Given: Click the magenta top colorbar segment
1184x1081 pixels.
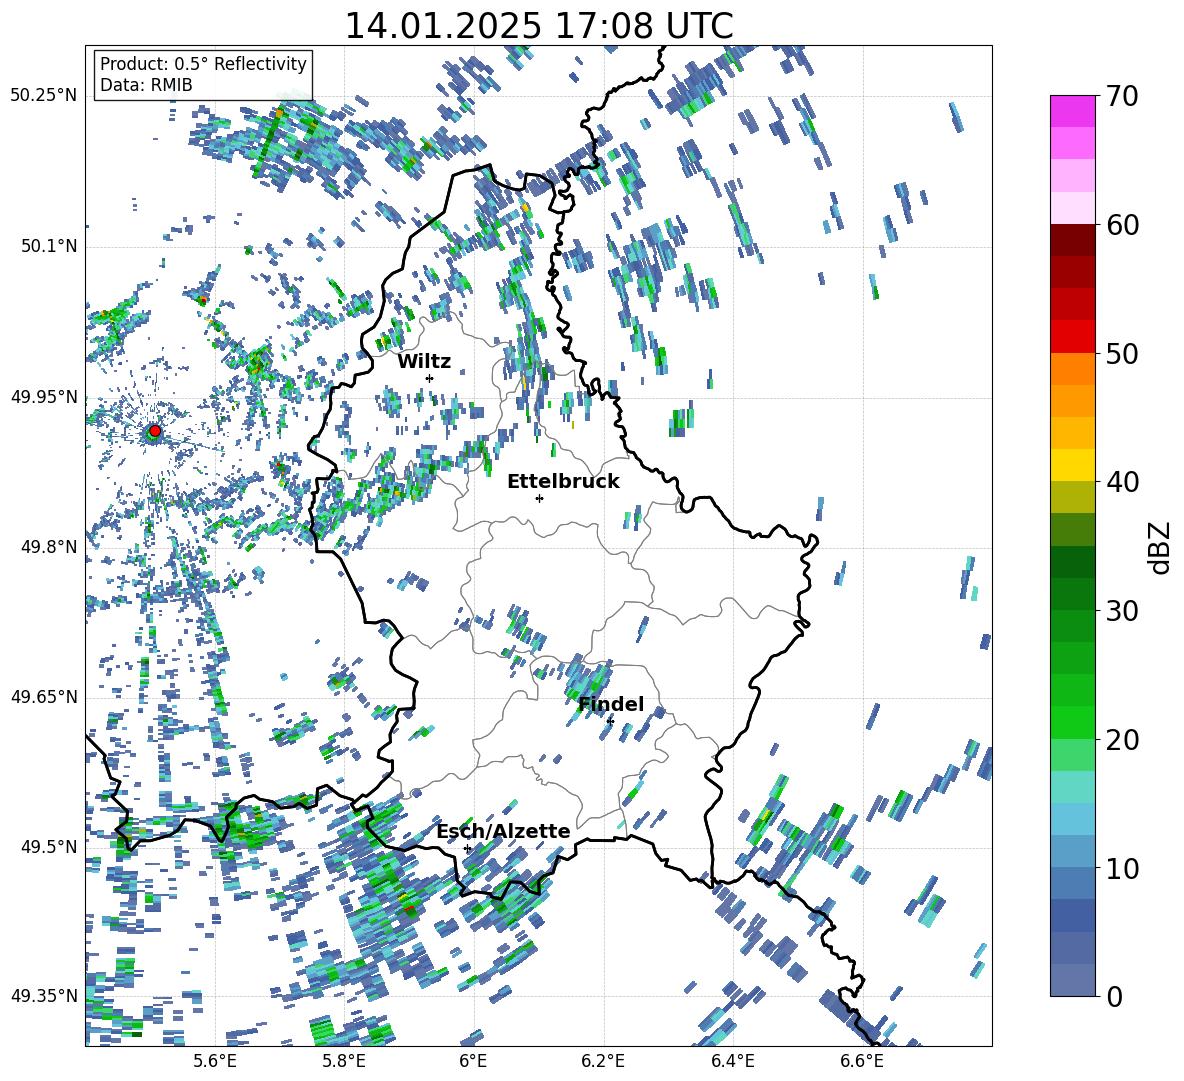Looking at the screenshot, I should [1073, 111].
